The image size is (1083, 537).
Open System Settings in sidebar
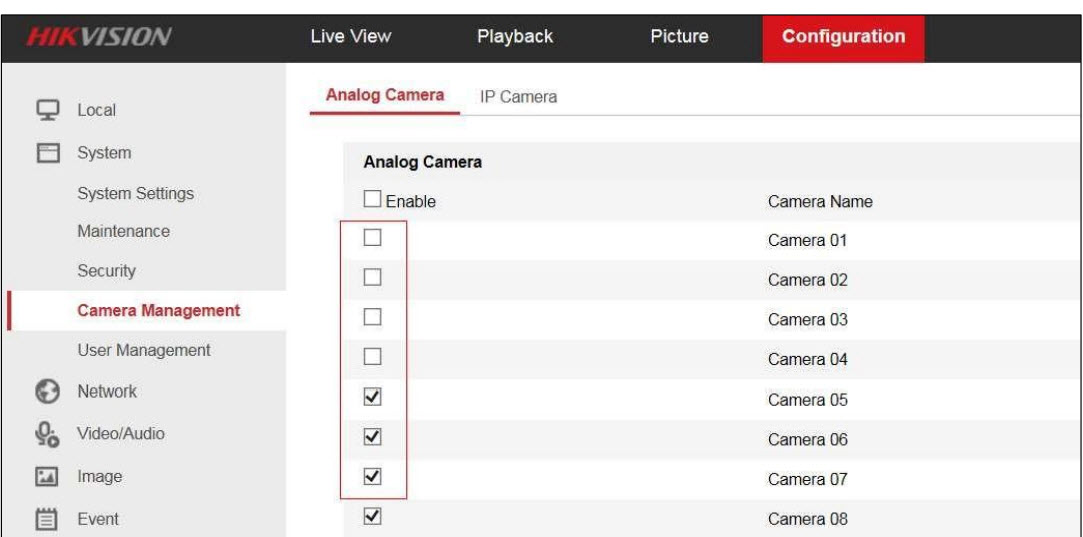pos(136,193)
